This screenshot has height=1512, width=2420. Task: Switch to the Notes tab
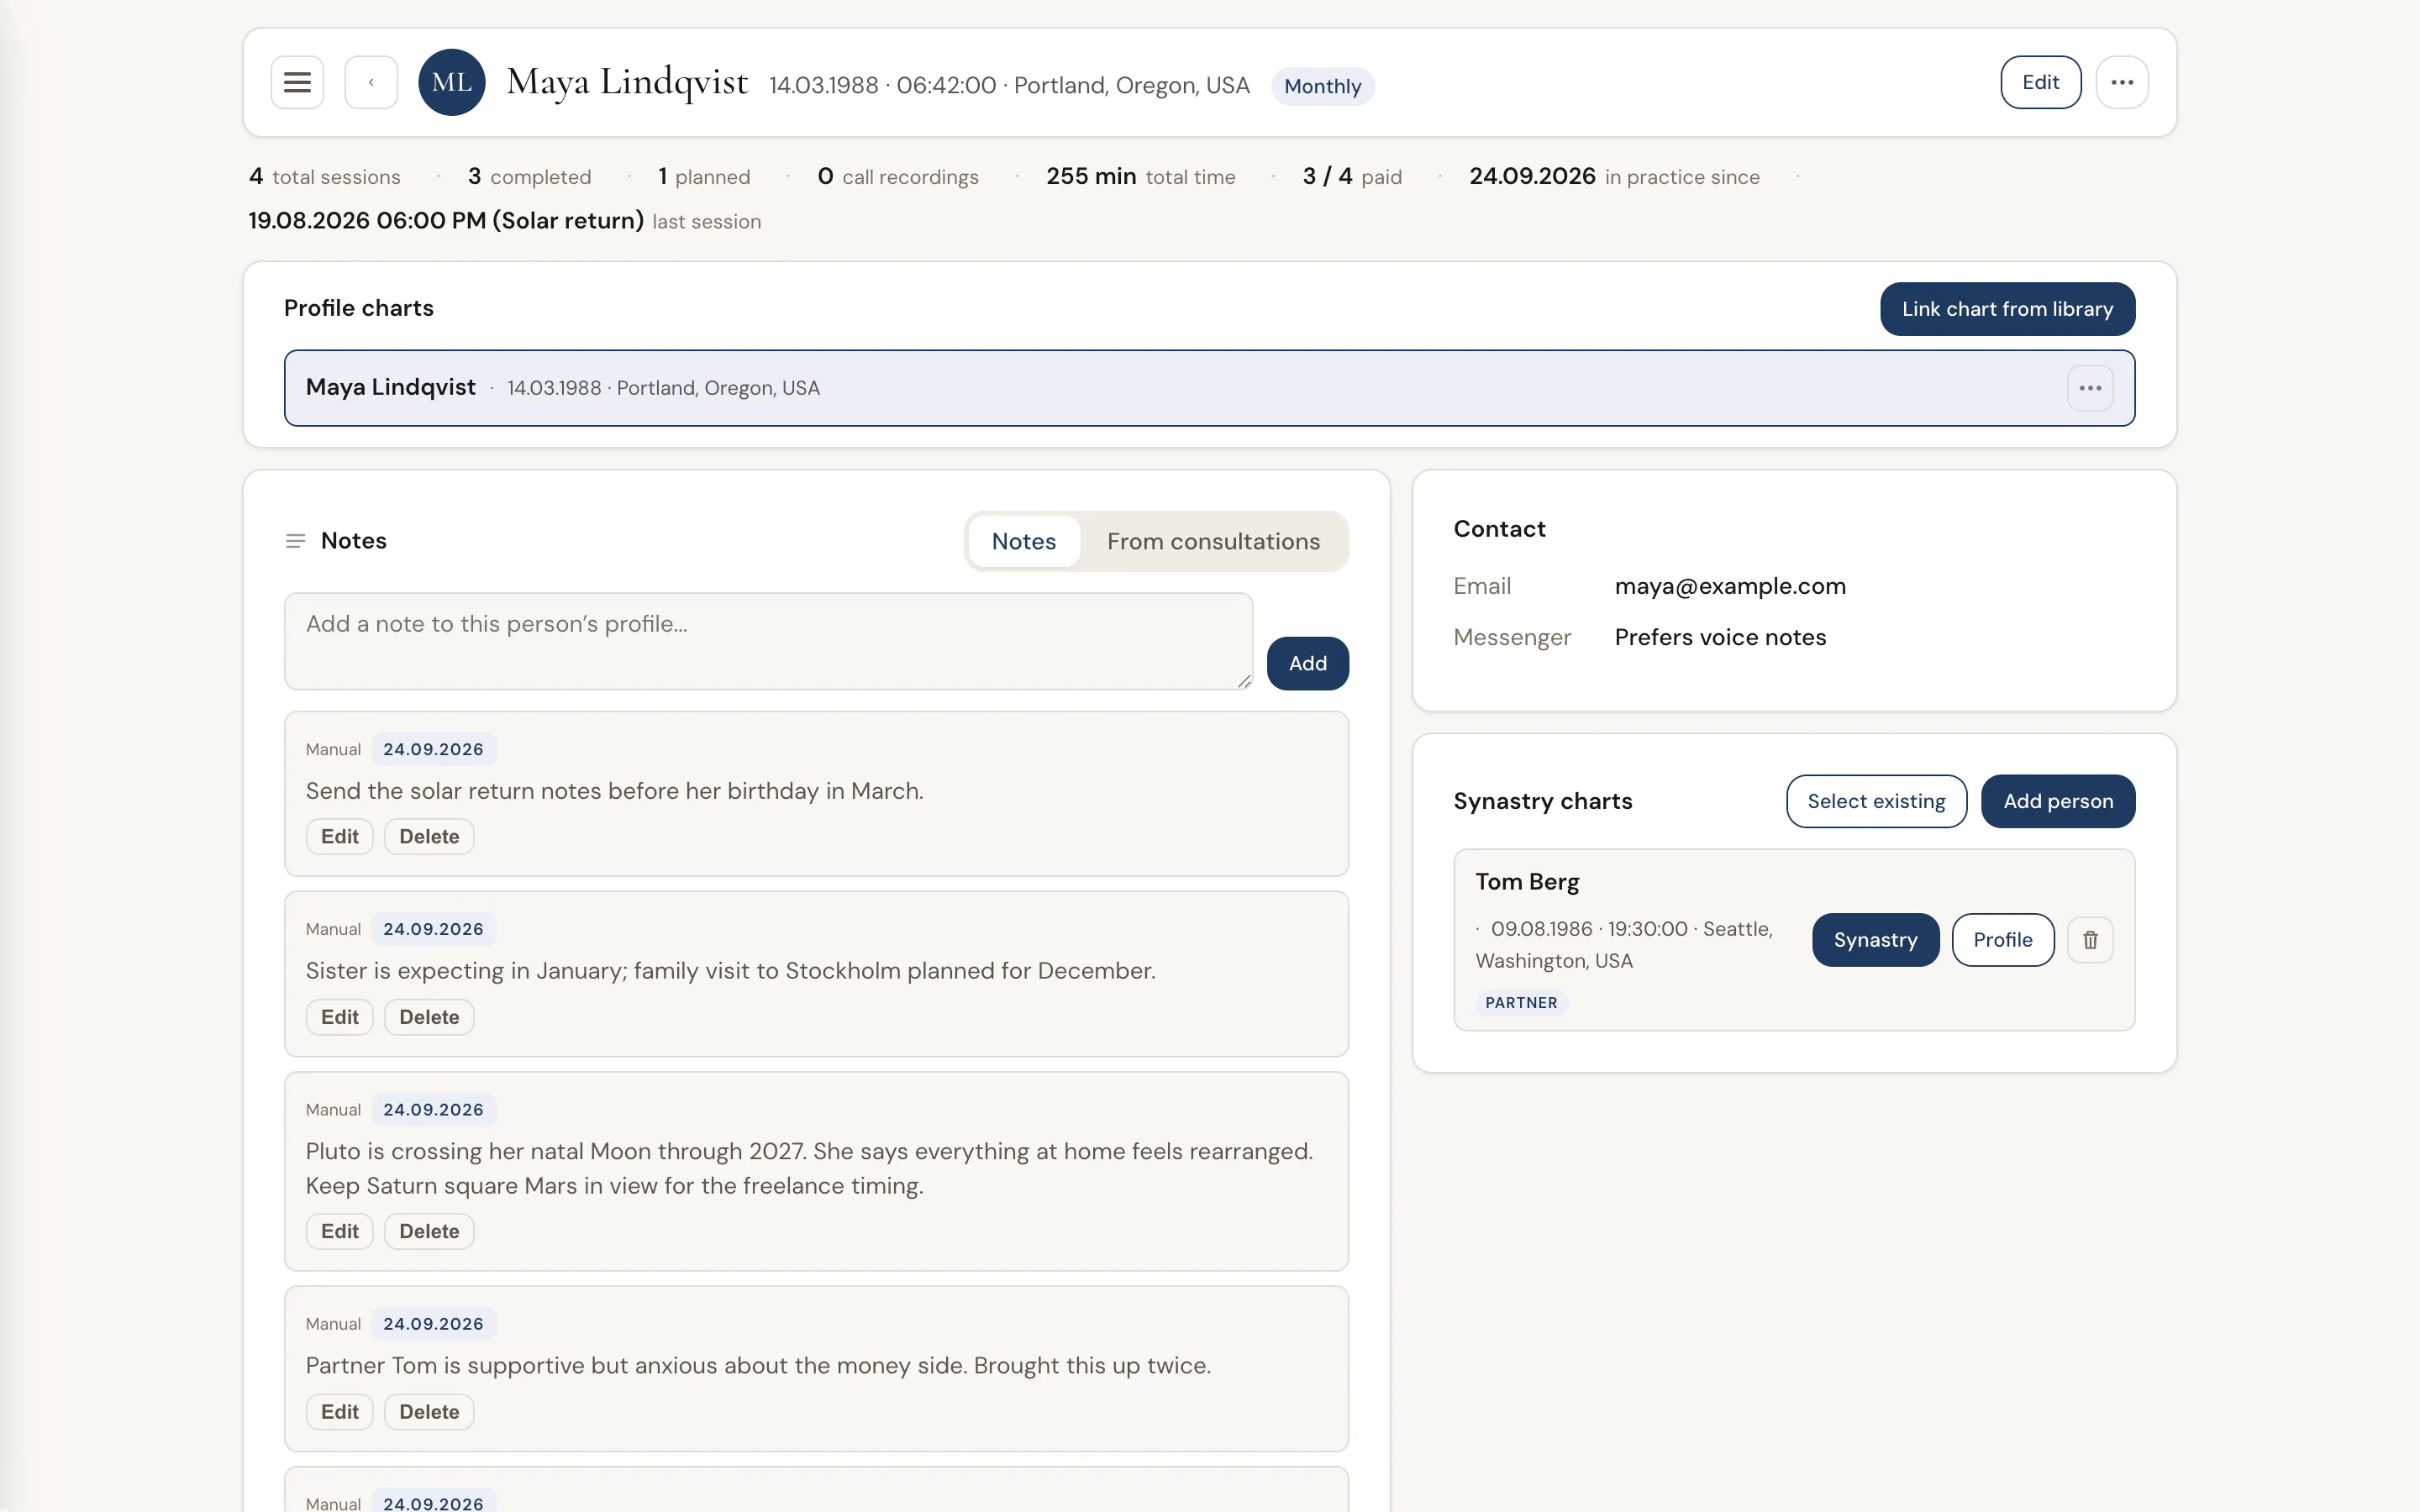[1023, 541]
